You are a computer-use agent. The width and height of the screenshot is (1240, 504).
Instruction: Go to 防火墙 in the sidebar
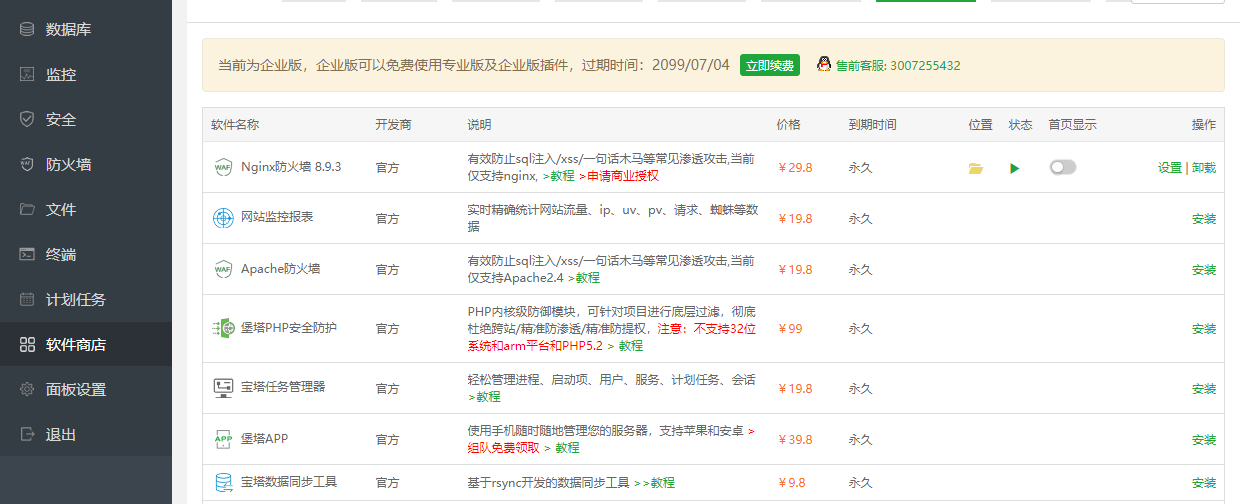[x=68, y=164]
